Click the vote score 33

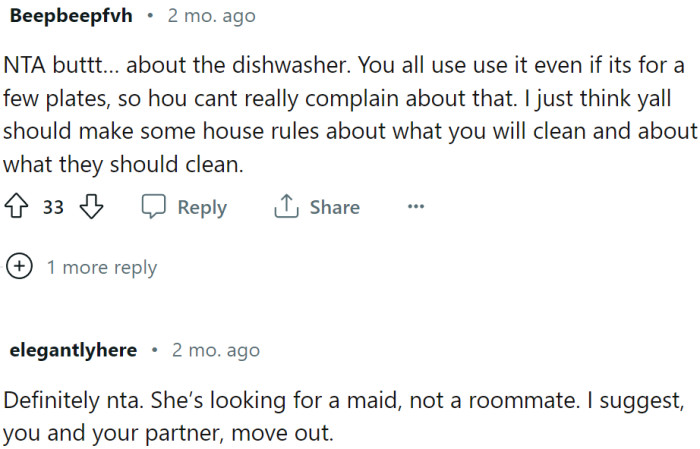(54, 207)
